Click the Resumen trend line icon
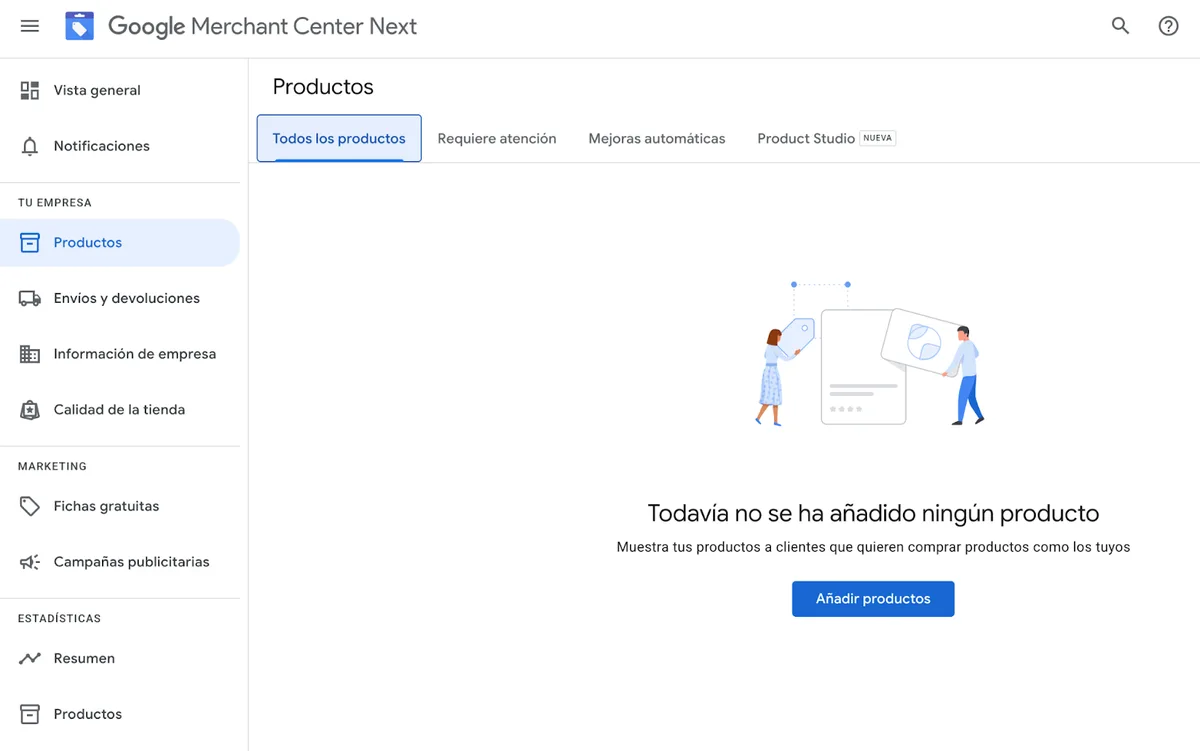This screenshot has width=1200, height=751. click(x=30, y=658)
